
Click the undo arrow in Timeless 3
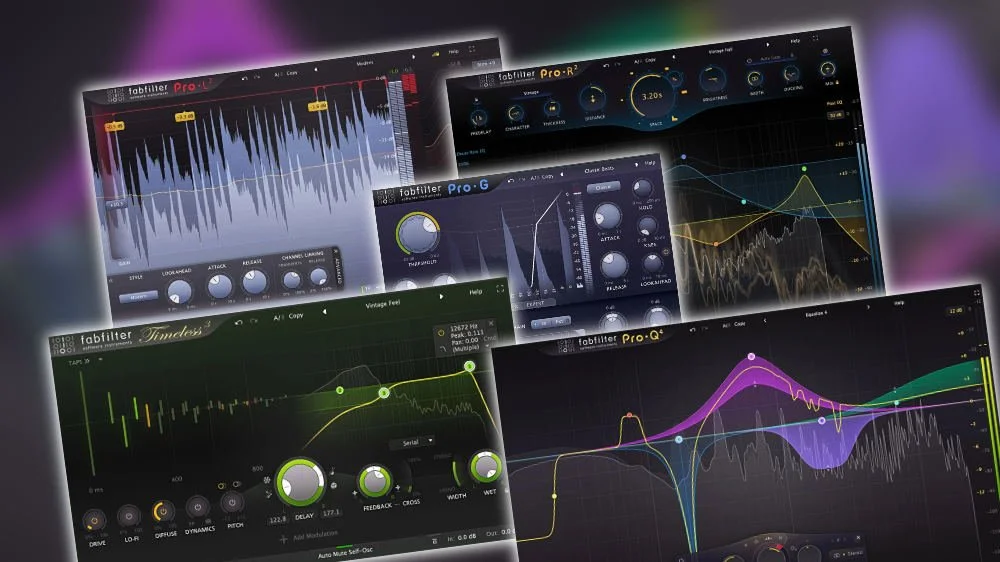(239, 323)
